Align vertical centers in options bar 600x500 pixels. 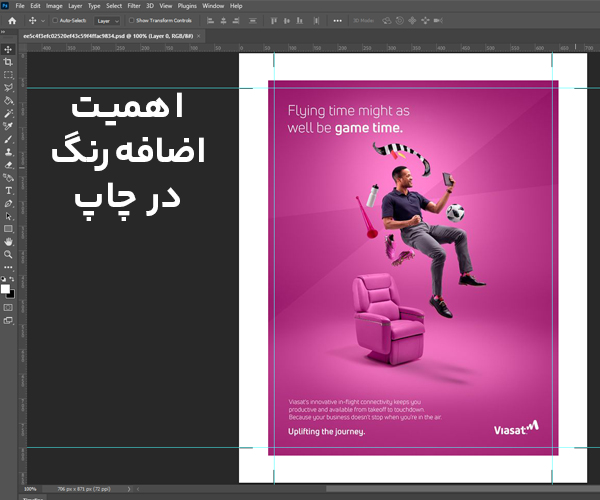click(287, 21)
